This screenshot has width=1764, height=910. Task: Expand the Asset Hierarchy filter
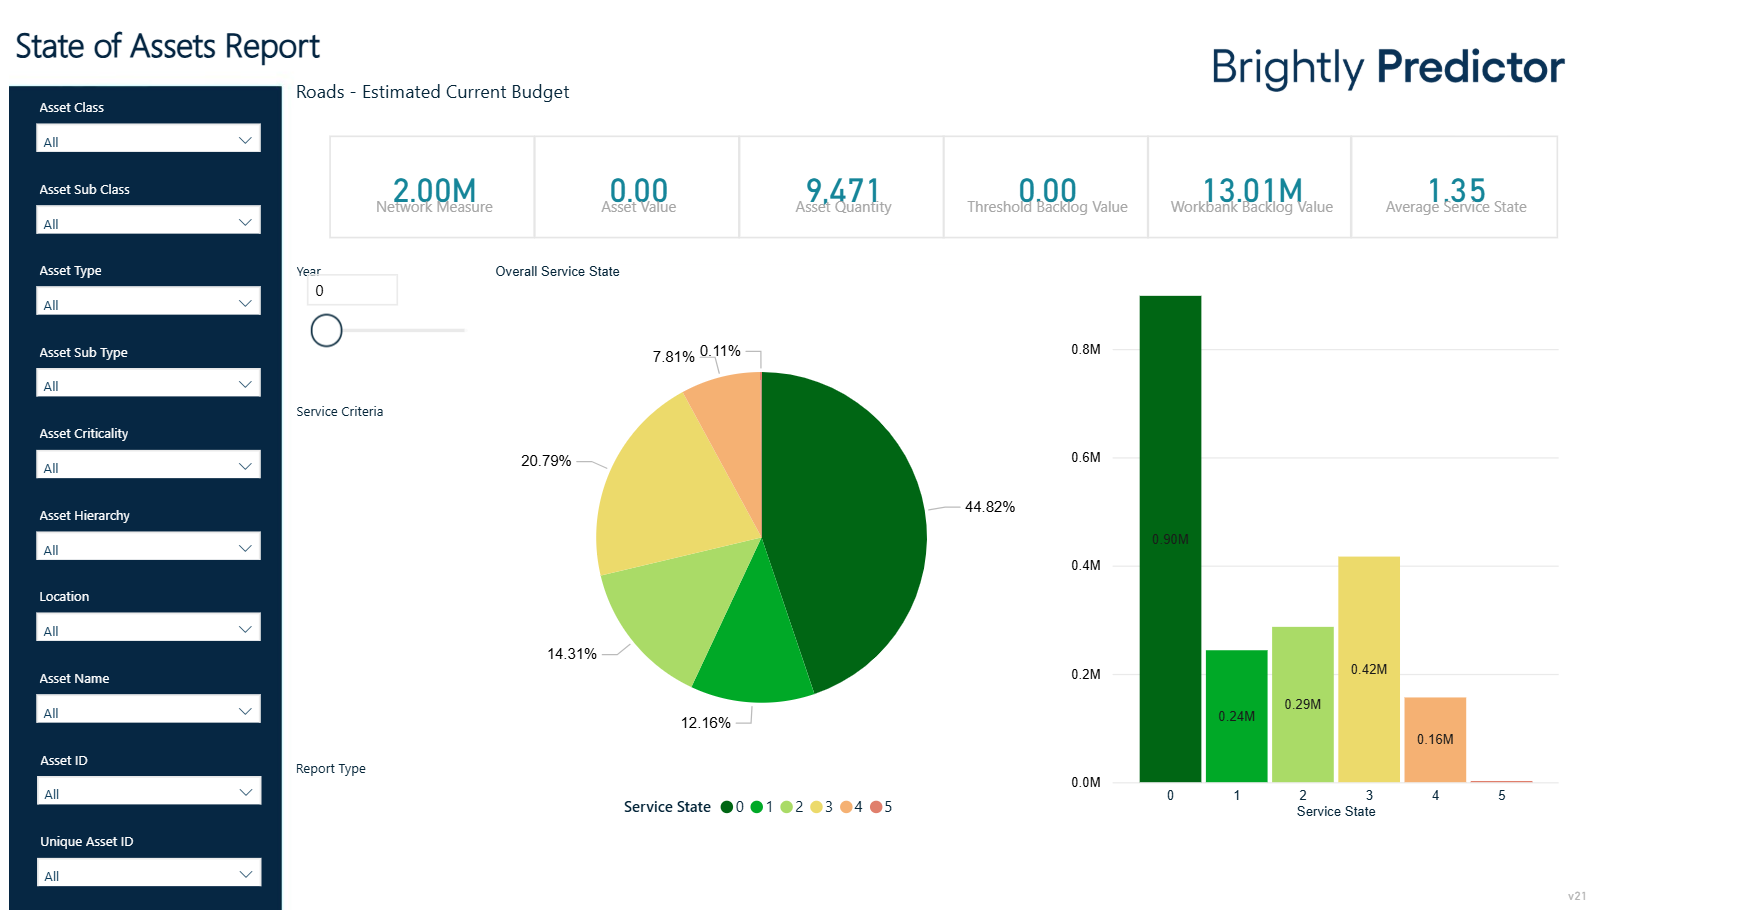(x=148, y=547)
